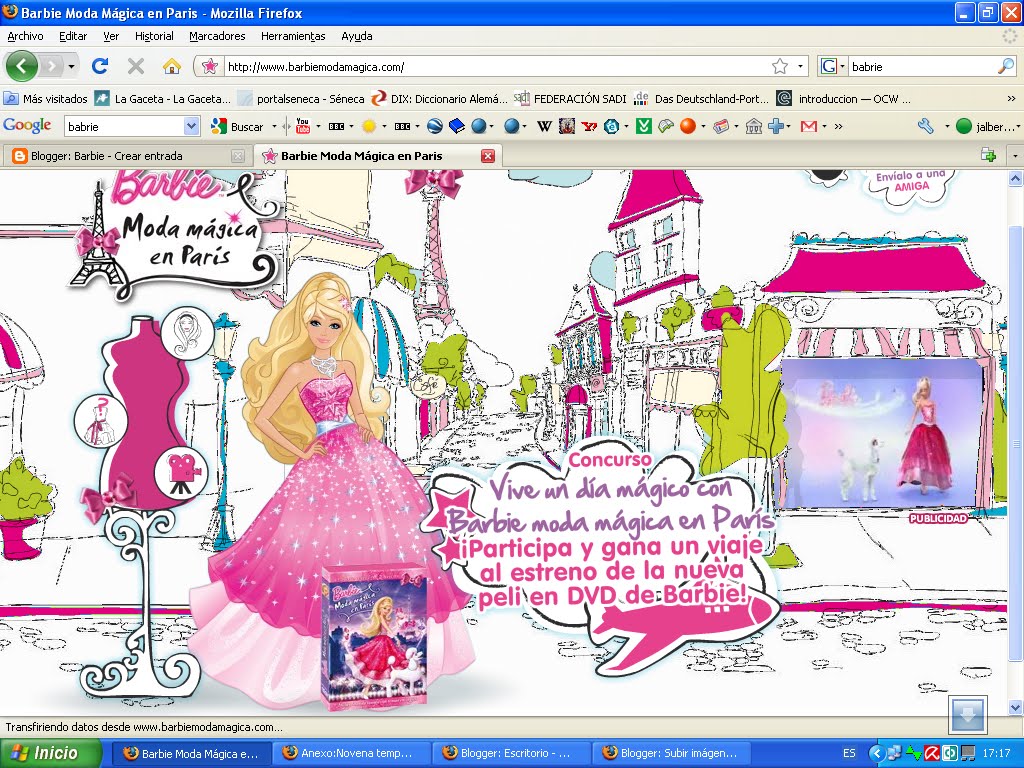Image resolution: width=1024 pixels, height=768 pixels.
Task: Click the Wikipedia W icon
Action: (544, 126)
